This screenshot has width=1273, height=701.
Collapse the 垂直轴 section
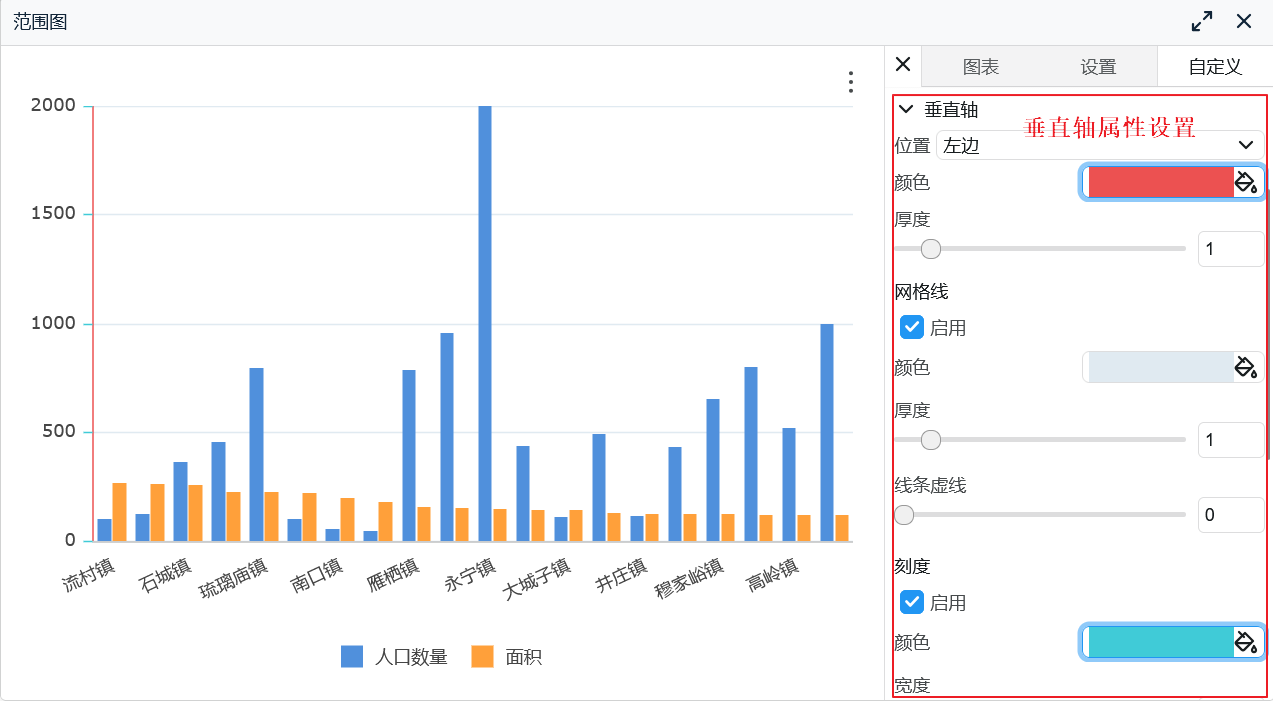(x=906, y=109)
